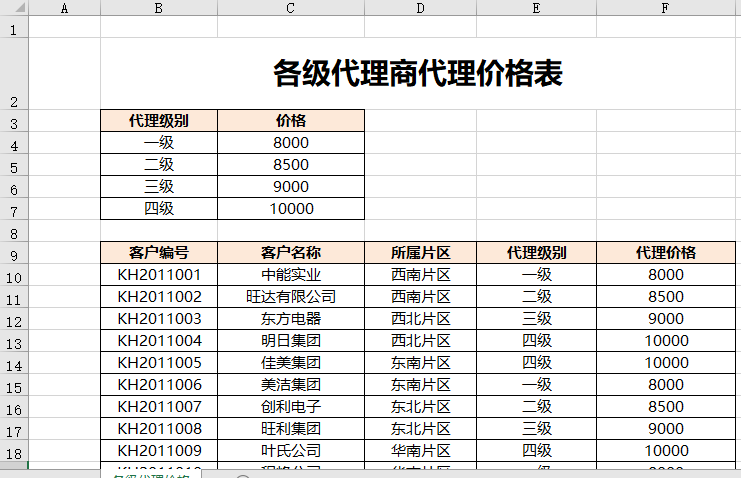Screen dimensions: 741x478
Task: Click the 东方电器 customer name cell
Action: pos(291,319)
